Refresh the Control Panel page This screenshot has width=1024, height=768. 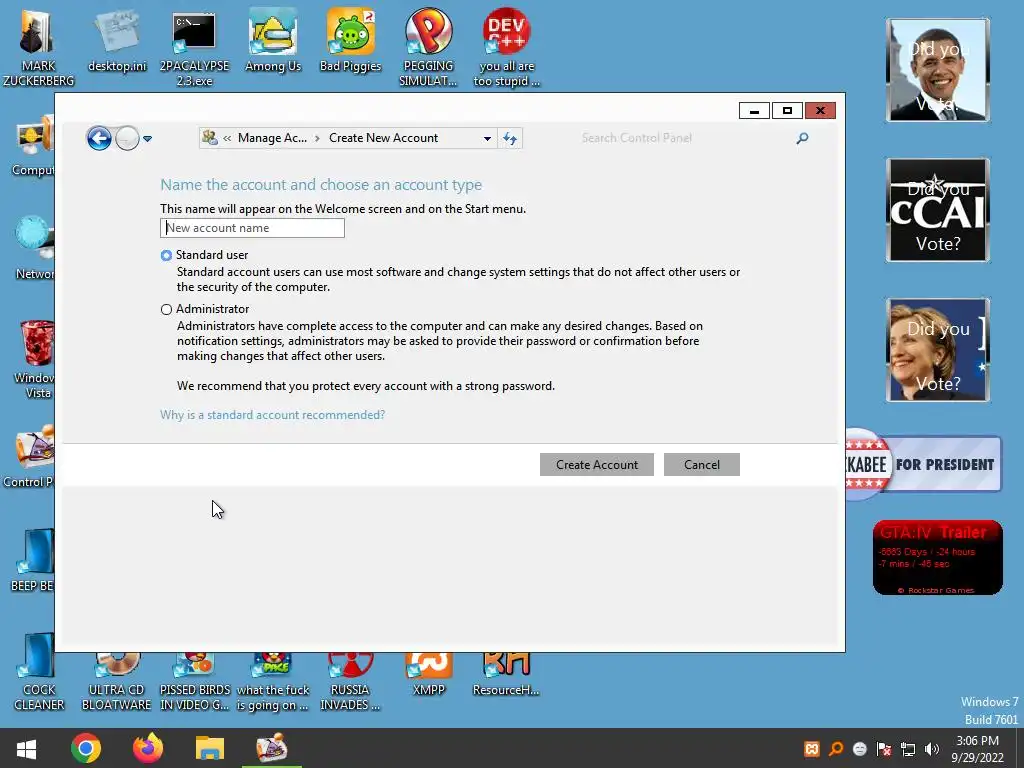[x=510, y=138]
